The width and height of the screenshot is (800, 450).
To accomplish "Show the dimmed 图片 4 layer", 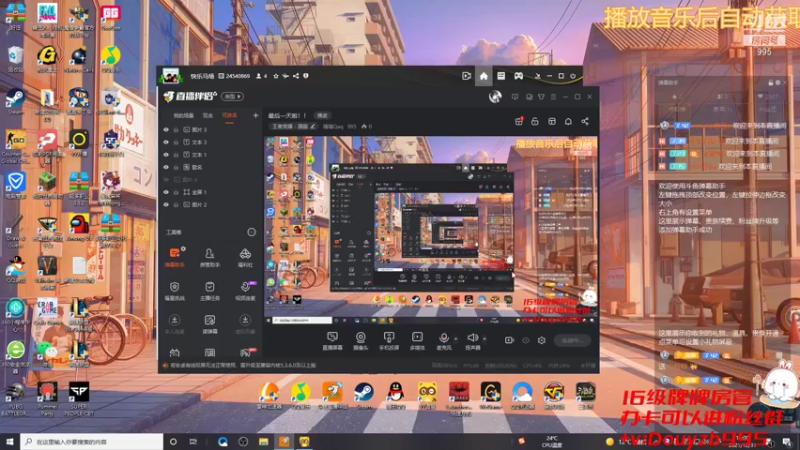I will click(x=166, y=180).
